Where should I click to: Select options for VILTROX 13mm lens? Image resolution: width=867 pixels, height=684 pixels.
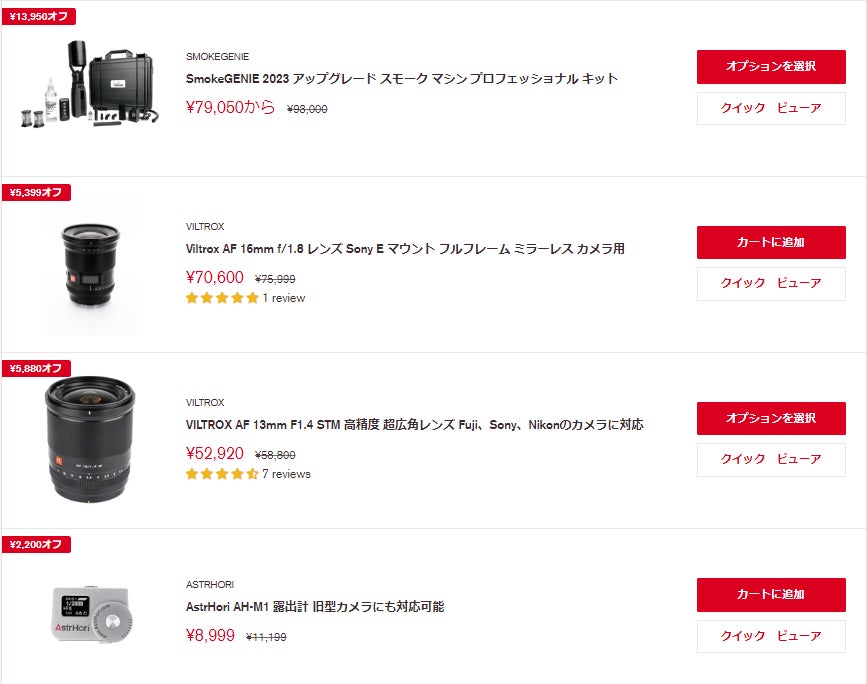[771, 419]
